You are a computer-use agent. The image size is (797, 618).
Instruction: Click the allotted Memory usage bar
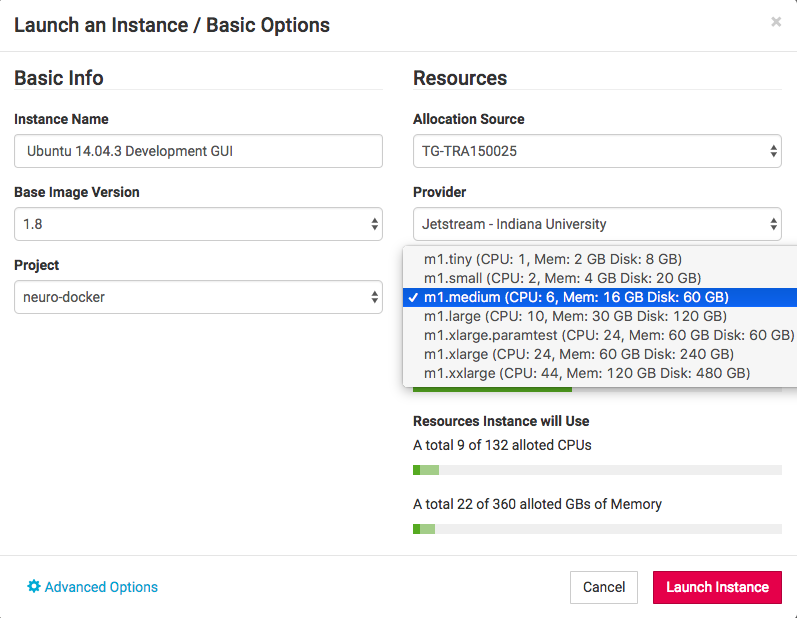click(x=597, y=529)
